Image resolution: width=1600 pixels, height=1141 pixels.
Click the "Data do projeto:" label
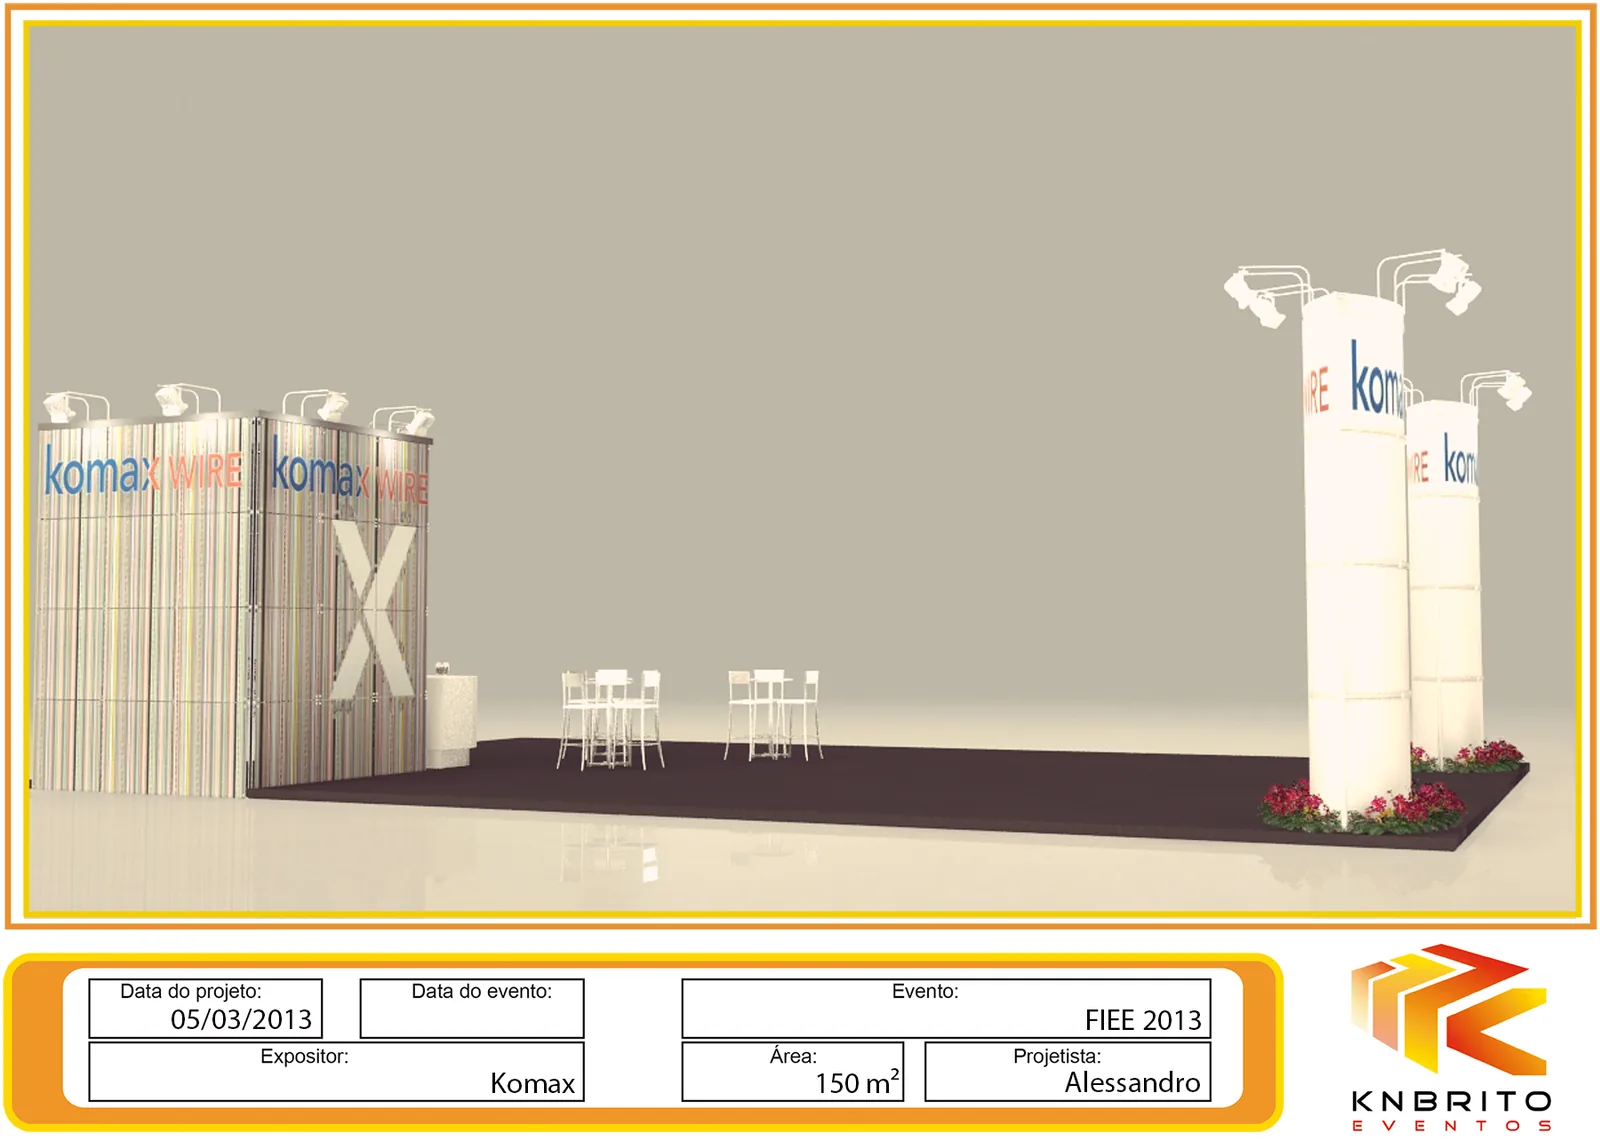tap(191, 991)
